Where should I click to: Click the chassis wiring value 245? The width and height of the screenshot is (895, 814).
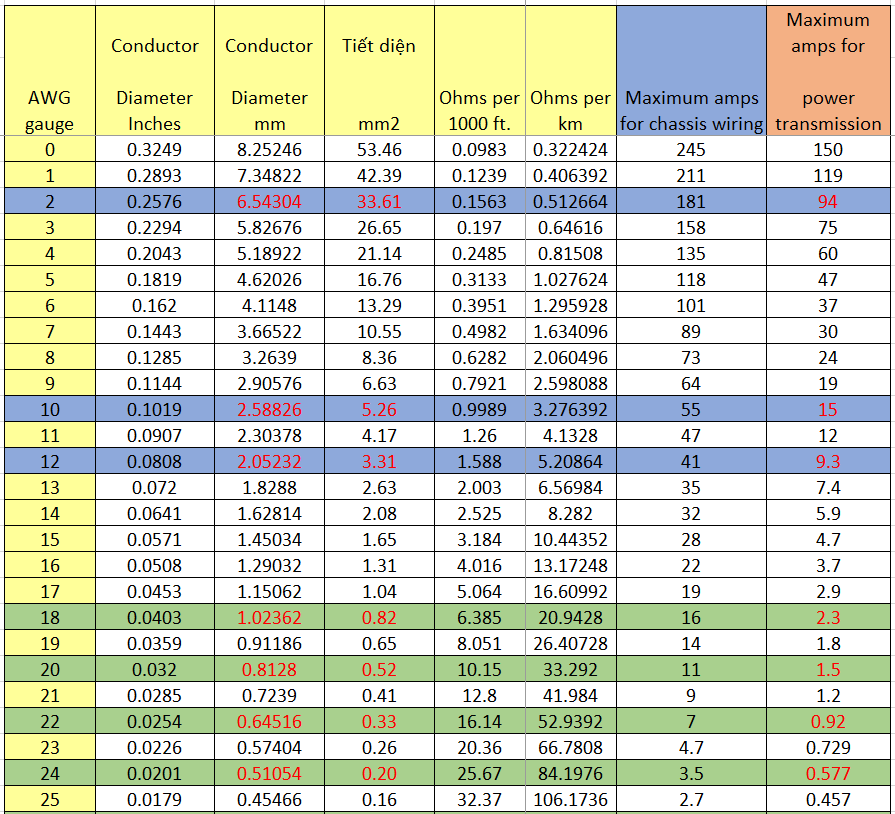point(691,150)
